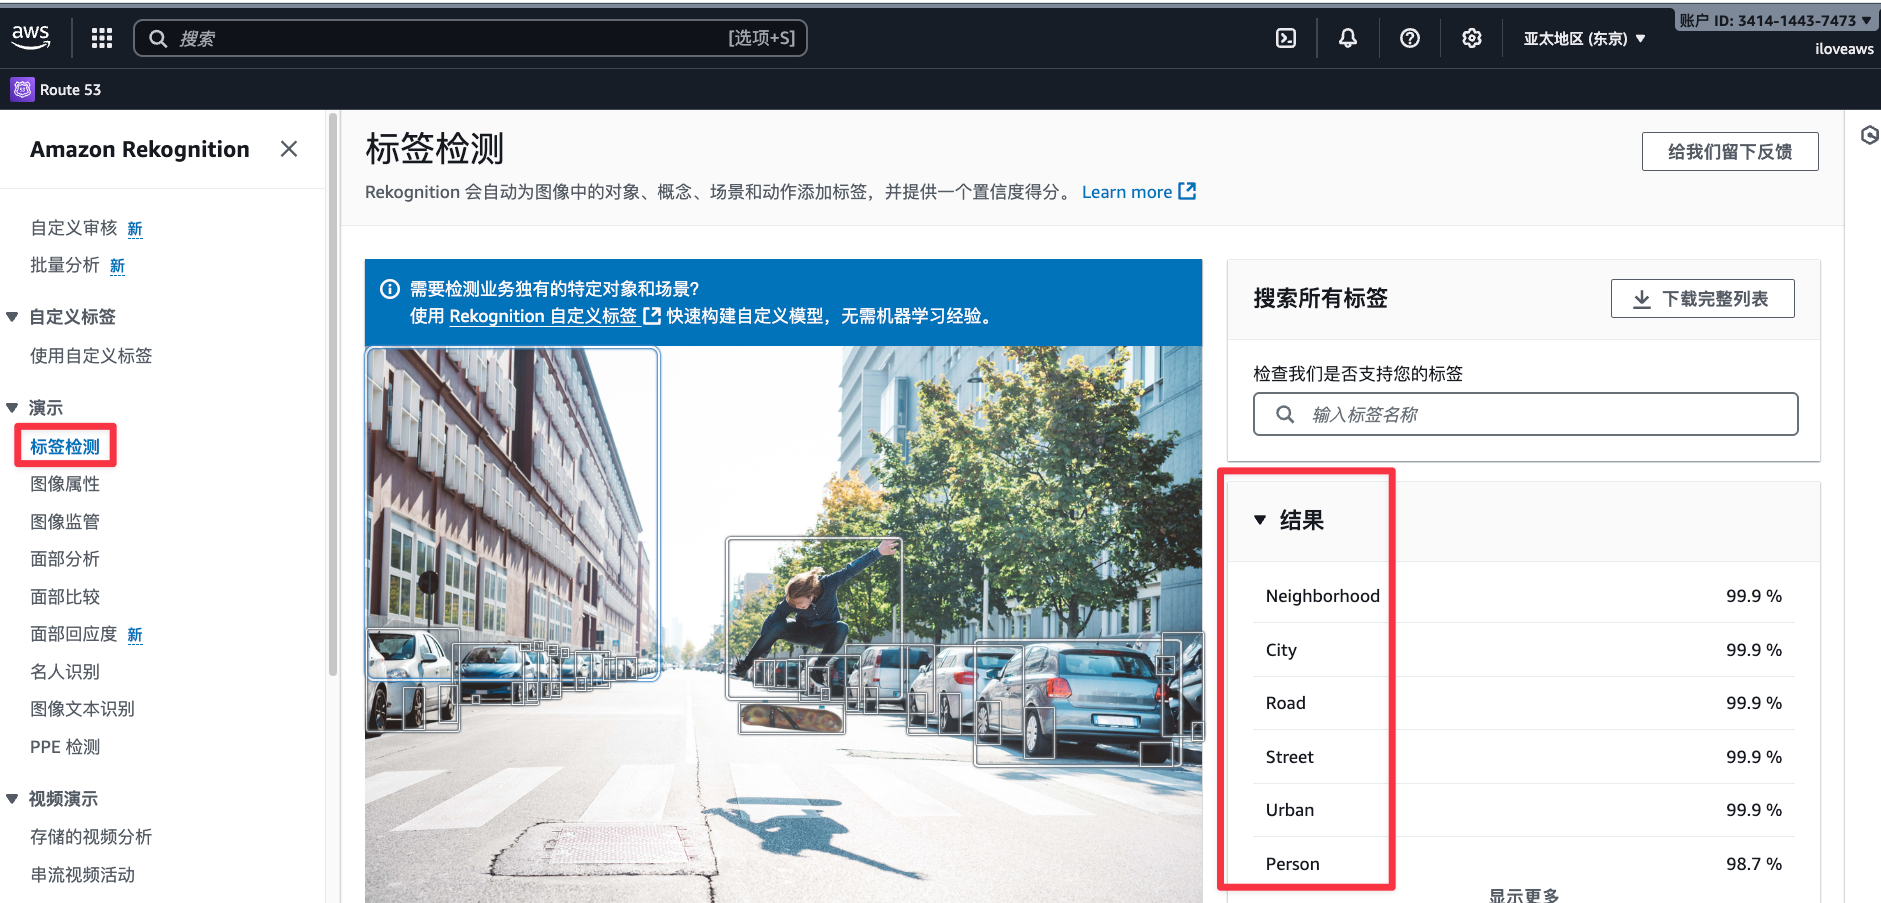Click the 下载完整列表 download button
The width and height of the screenshot is (1881, 903).
pos(1702,299)
